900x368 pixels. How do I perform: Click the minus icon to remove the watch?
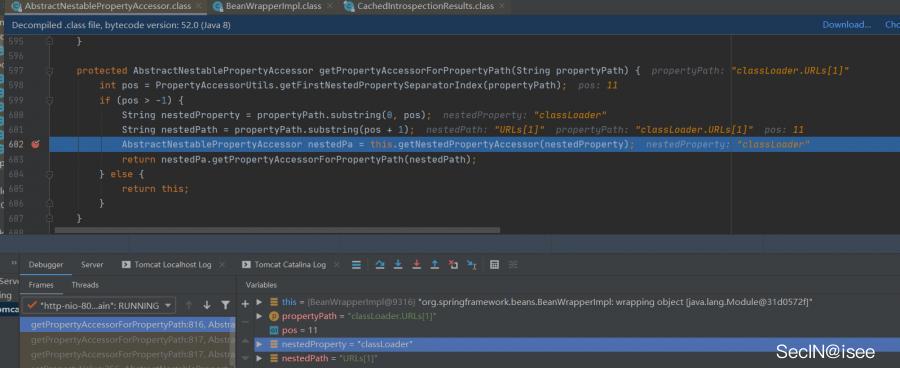pos(245,323)
